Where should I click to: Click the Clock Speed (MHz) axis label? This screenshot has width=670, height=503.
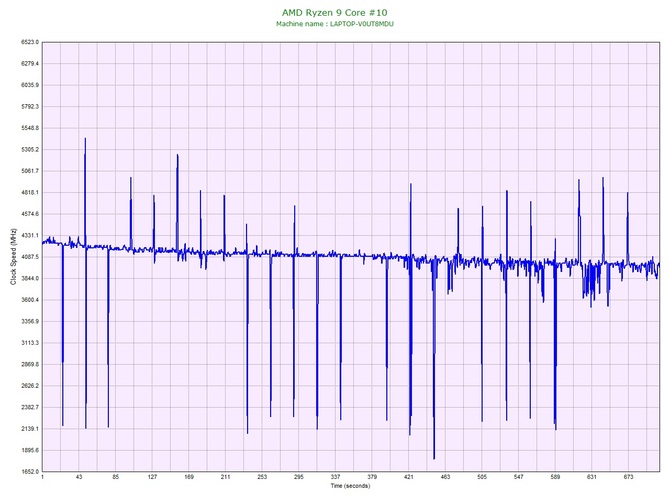(x=13, y=257)
